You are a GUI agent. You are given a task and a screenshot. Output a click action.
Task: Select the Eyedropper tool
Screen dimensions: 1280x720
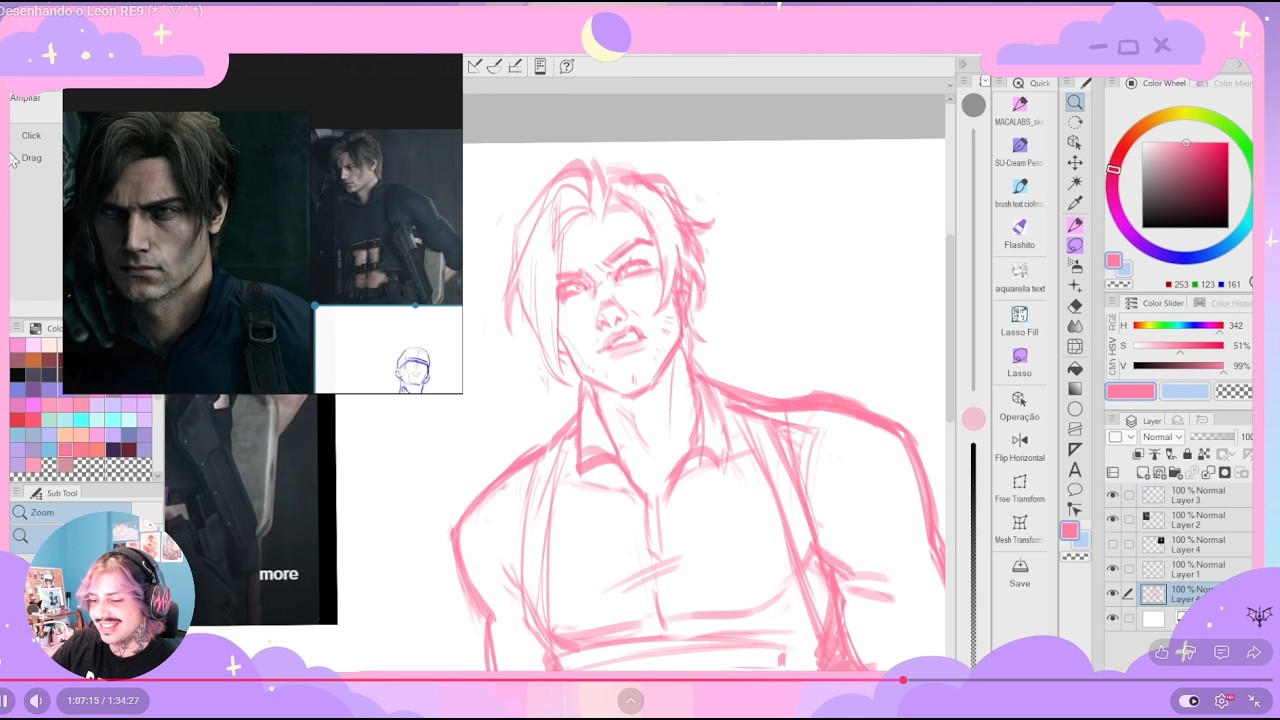(1075, 204)
